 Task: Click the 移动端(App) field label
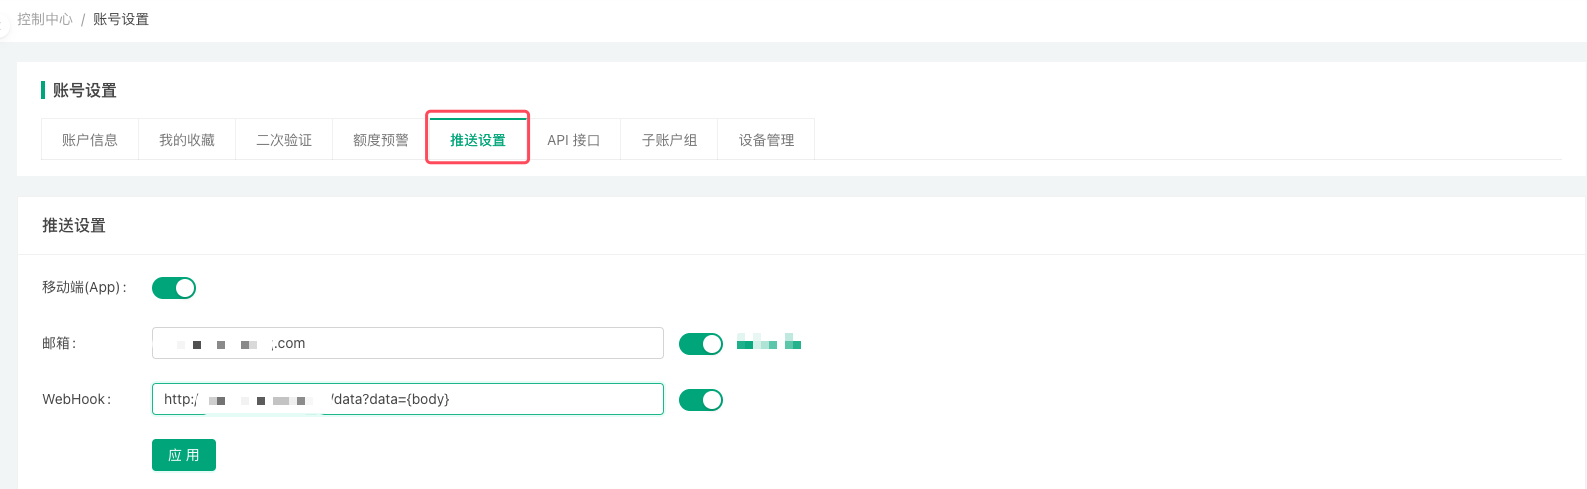pos(84,287)
